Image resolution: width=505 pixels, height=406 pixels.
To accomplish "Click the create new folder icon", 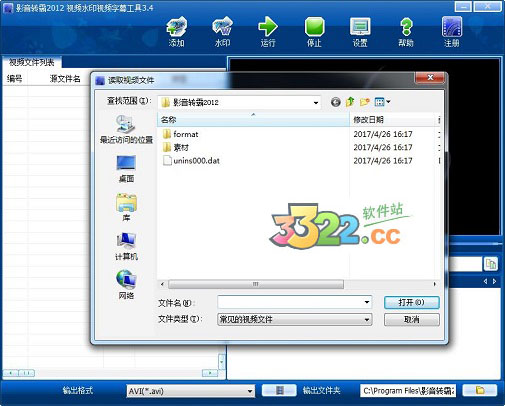I will coord(365,102).
